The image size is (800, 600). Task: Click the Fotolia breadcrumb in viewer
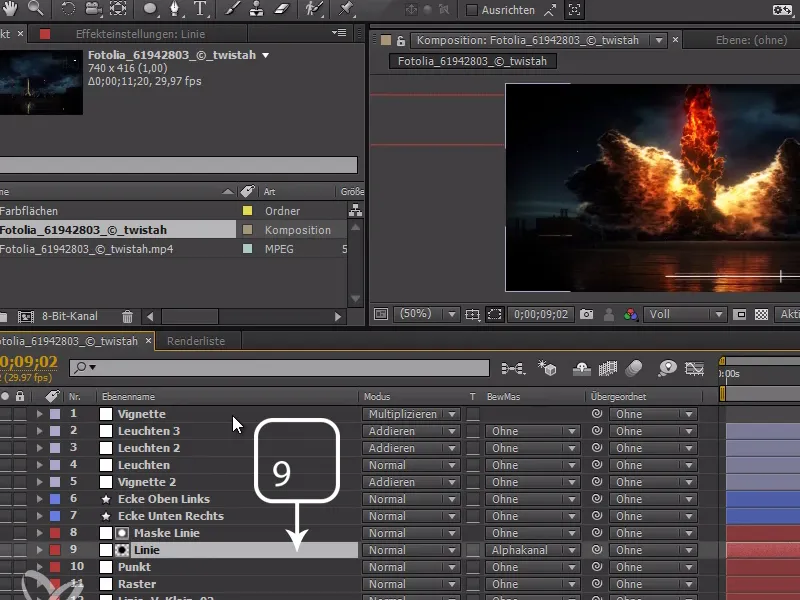coord(472,61)
